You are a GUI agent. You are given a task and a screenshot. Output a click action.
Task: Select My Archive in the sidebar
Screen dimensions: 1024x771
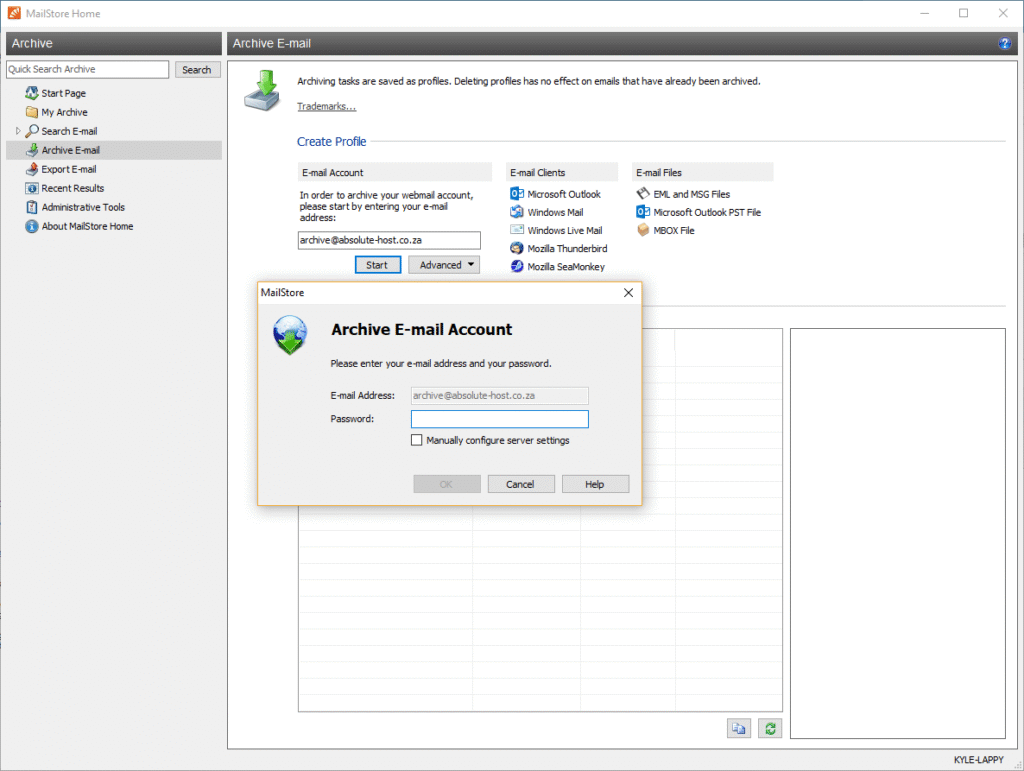coord(64,112)
